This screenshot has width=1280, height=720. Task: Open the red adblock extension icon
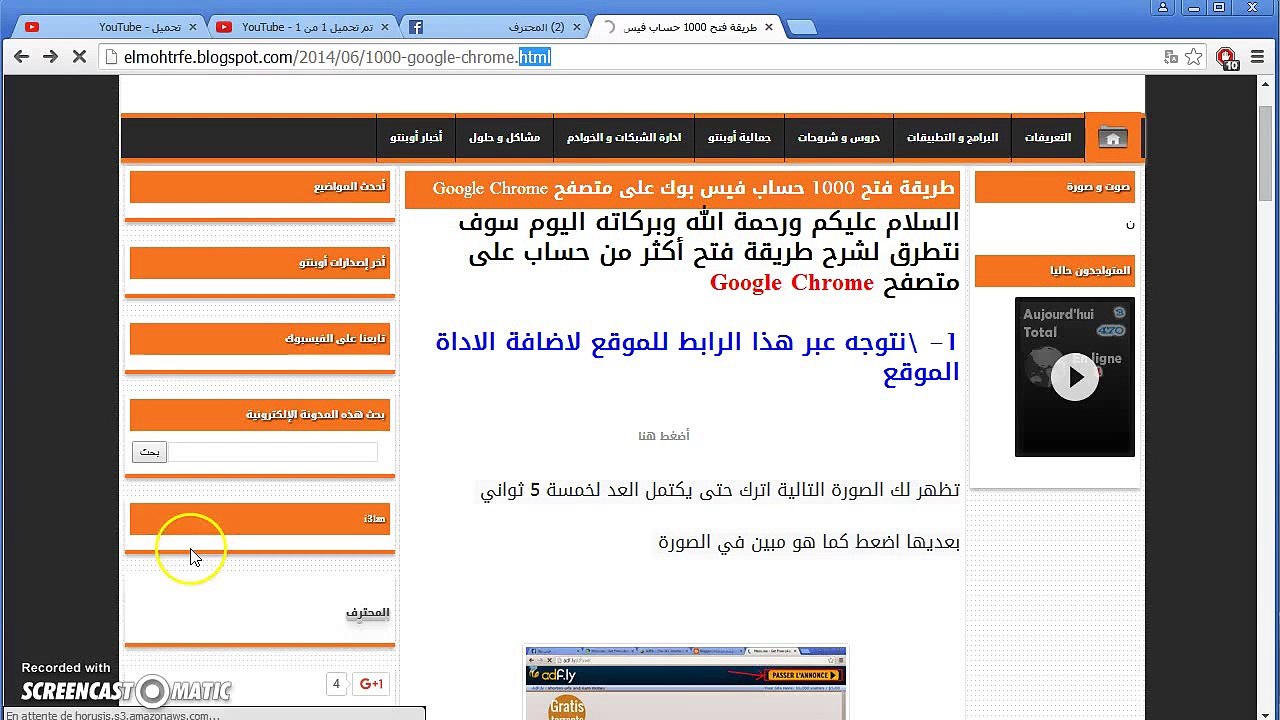(x=1227, y=58)
